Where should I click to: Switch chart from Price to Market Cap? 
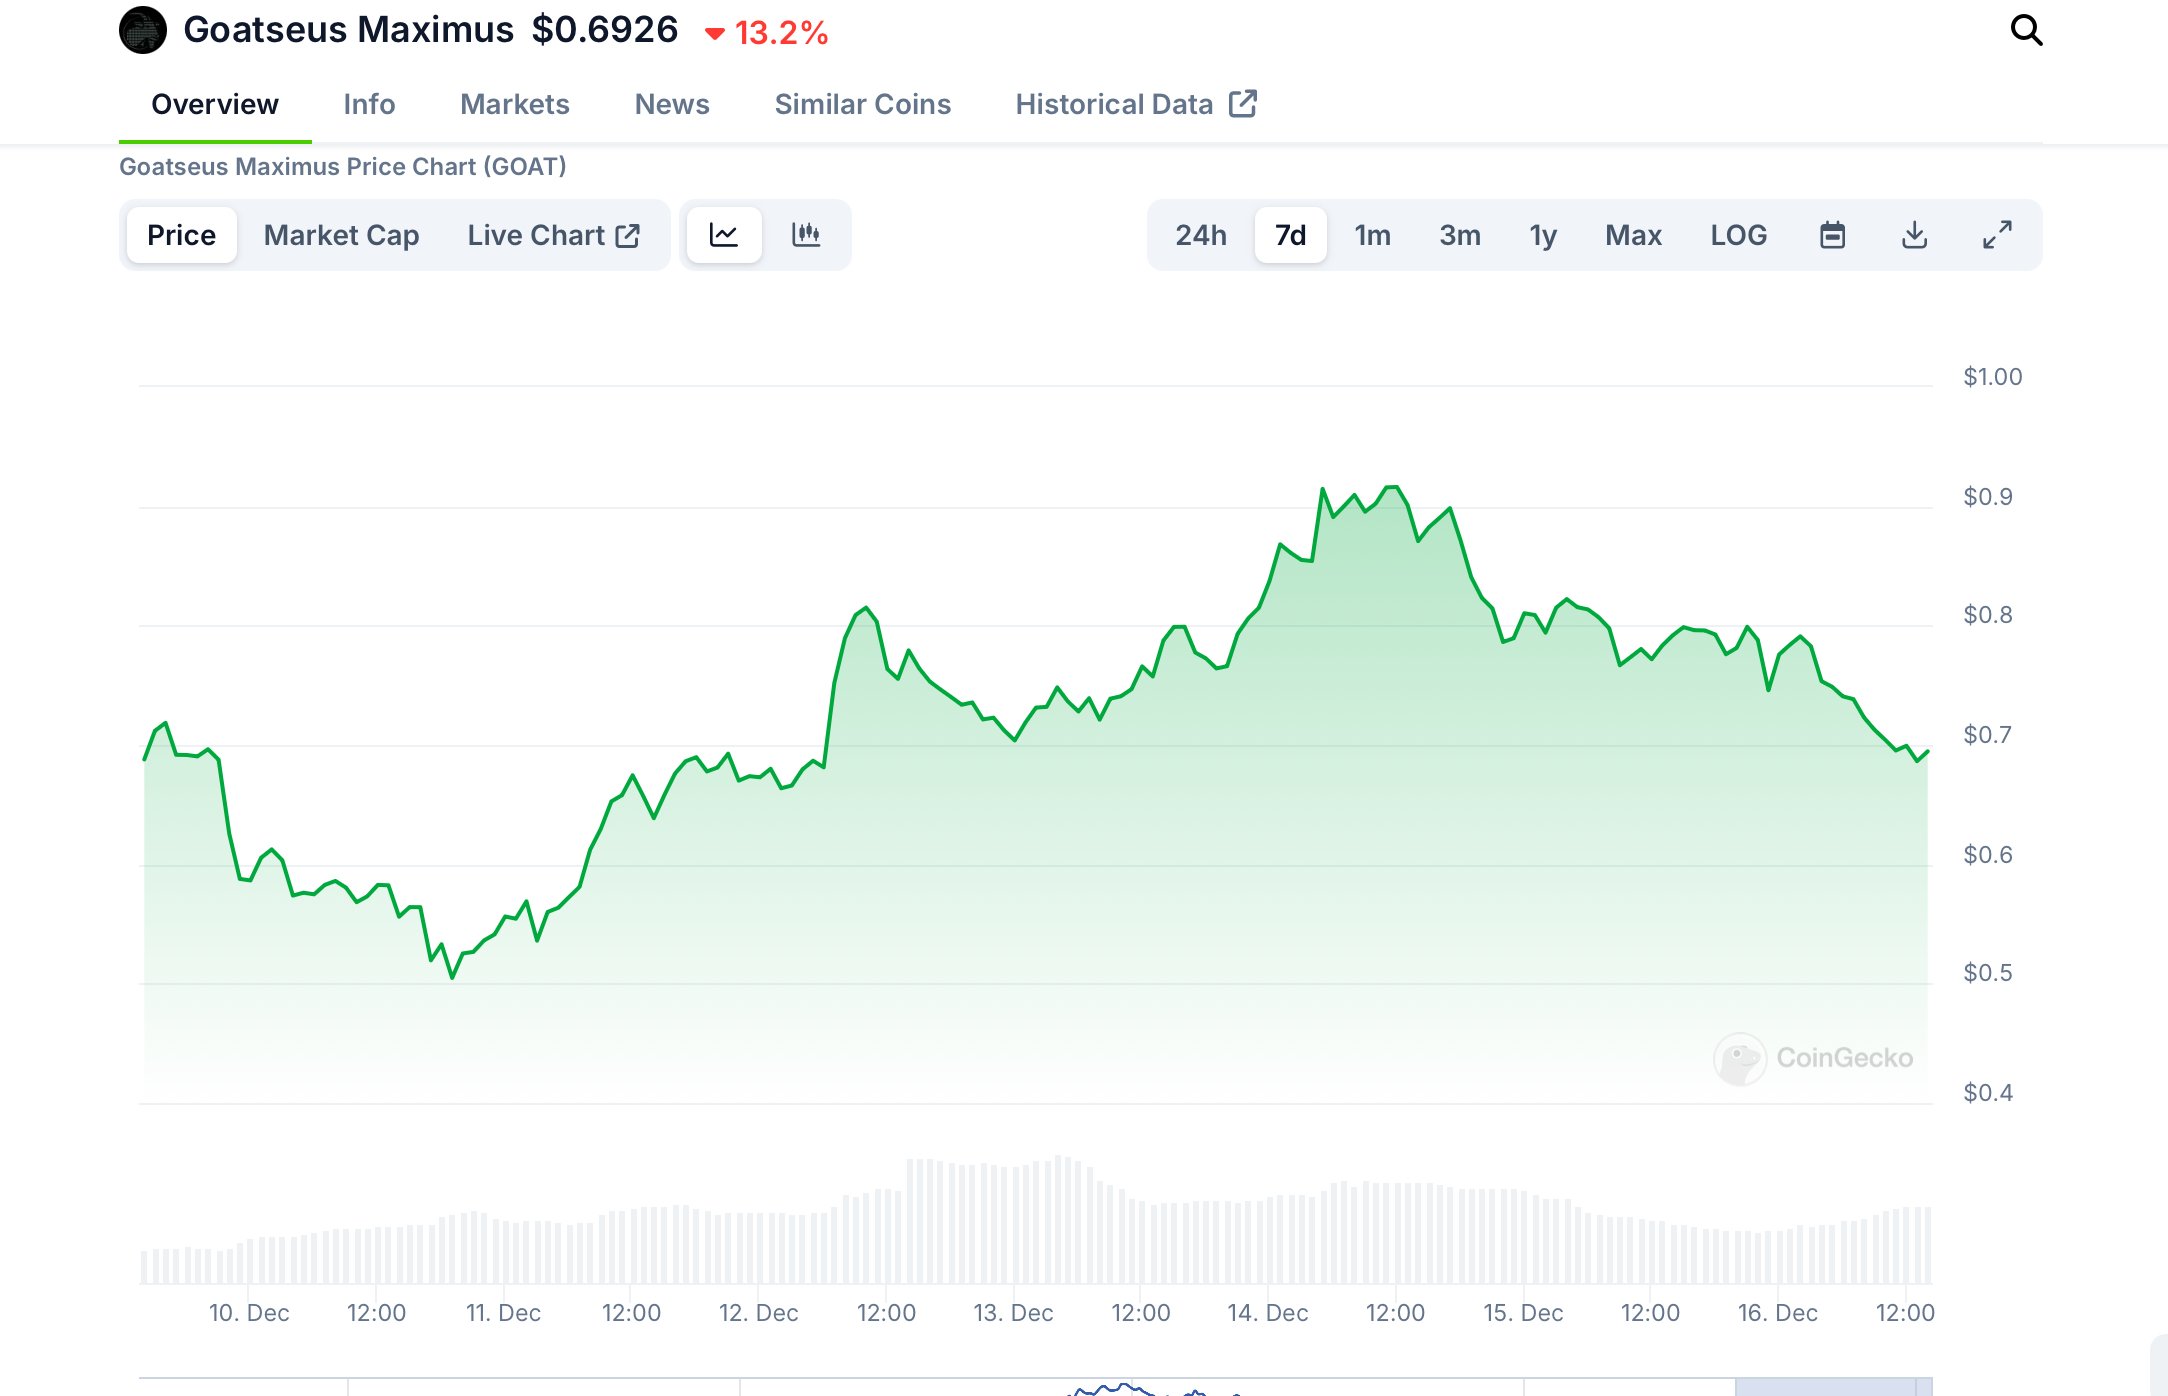341,235
